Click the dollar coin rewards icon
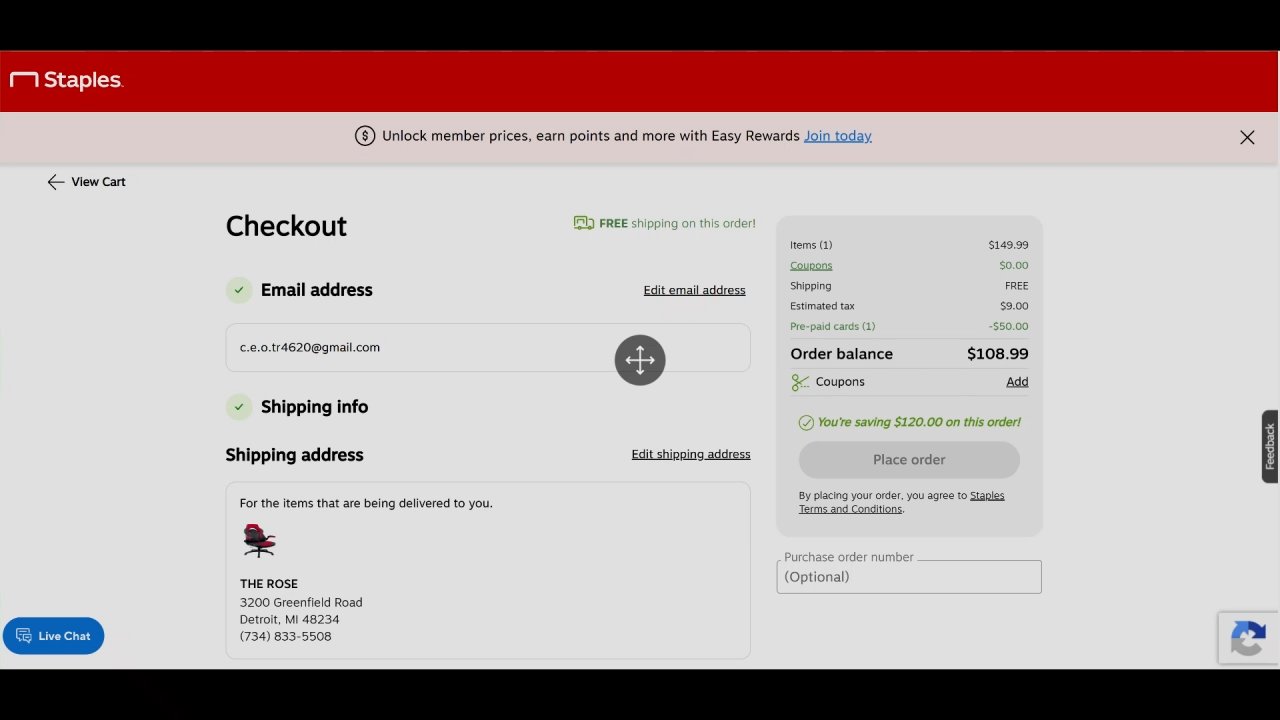The width and height of the screenshot is (1280, 720). click(x=365, y=136)
